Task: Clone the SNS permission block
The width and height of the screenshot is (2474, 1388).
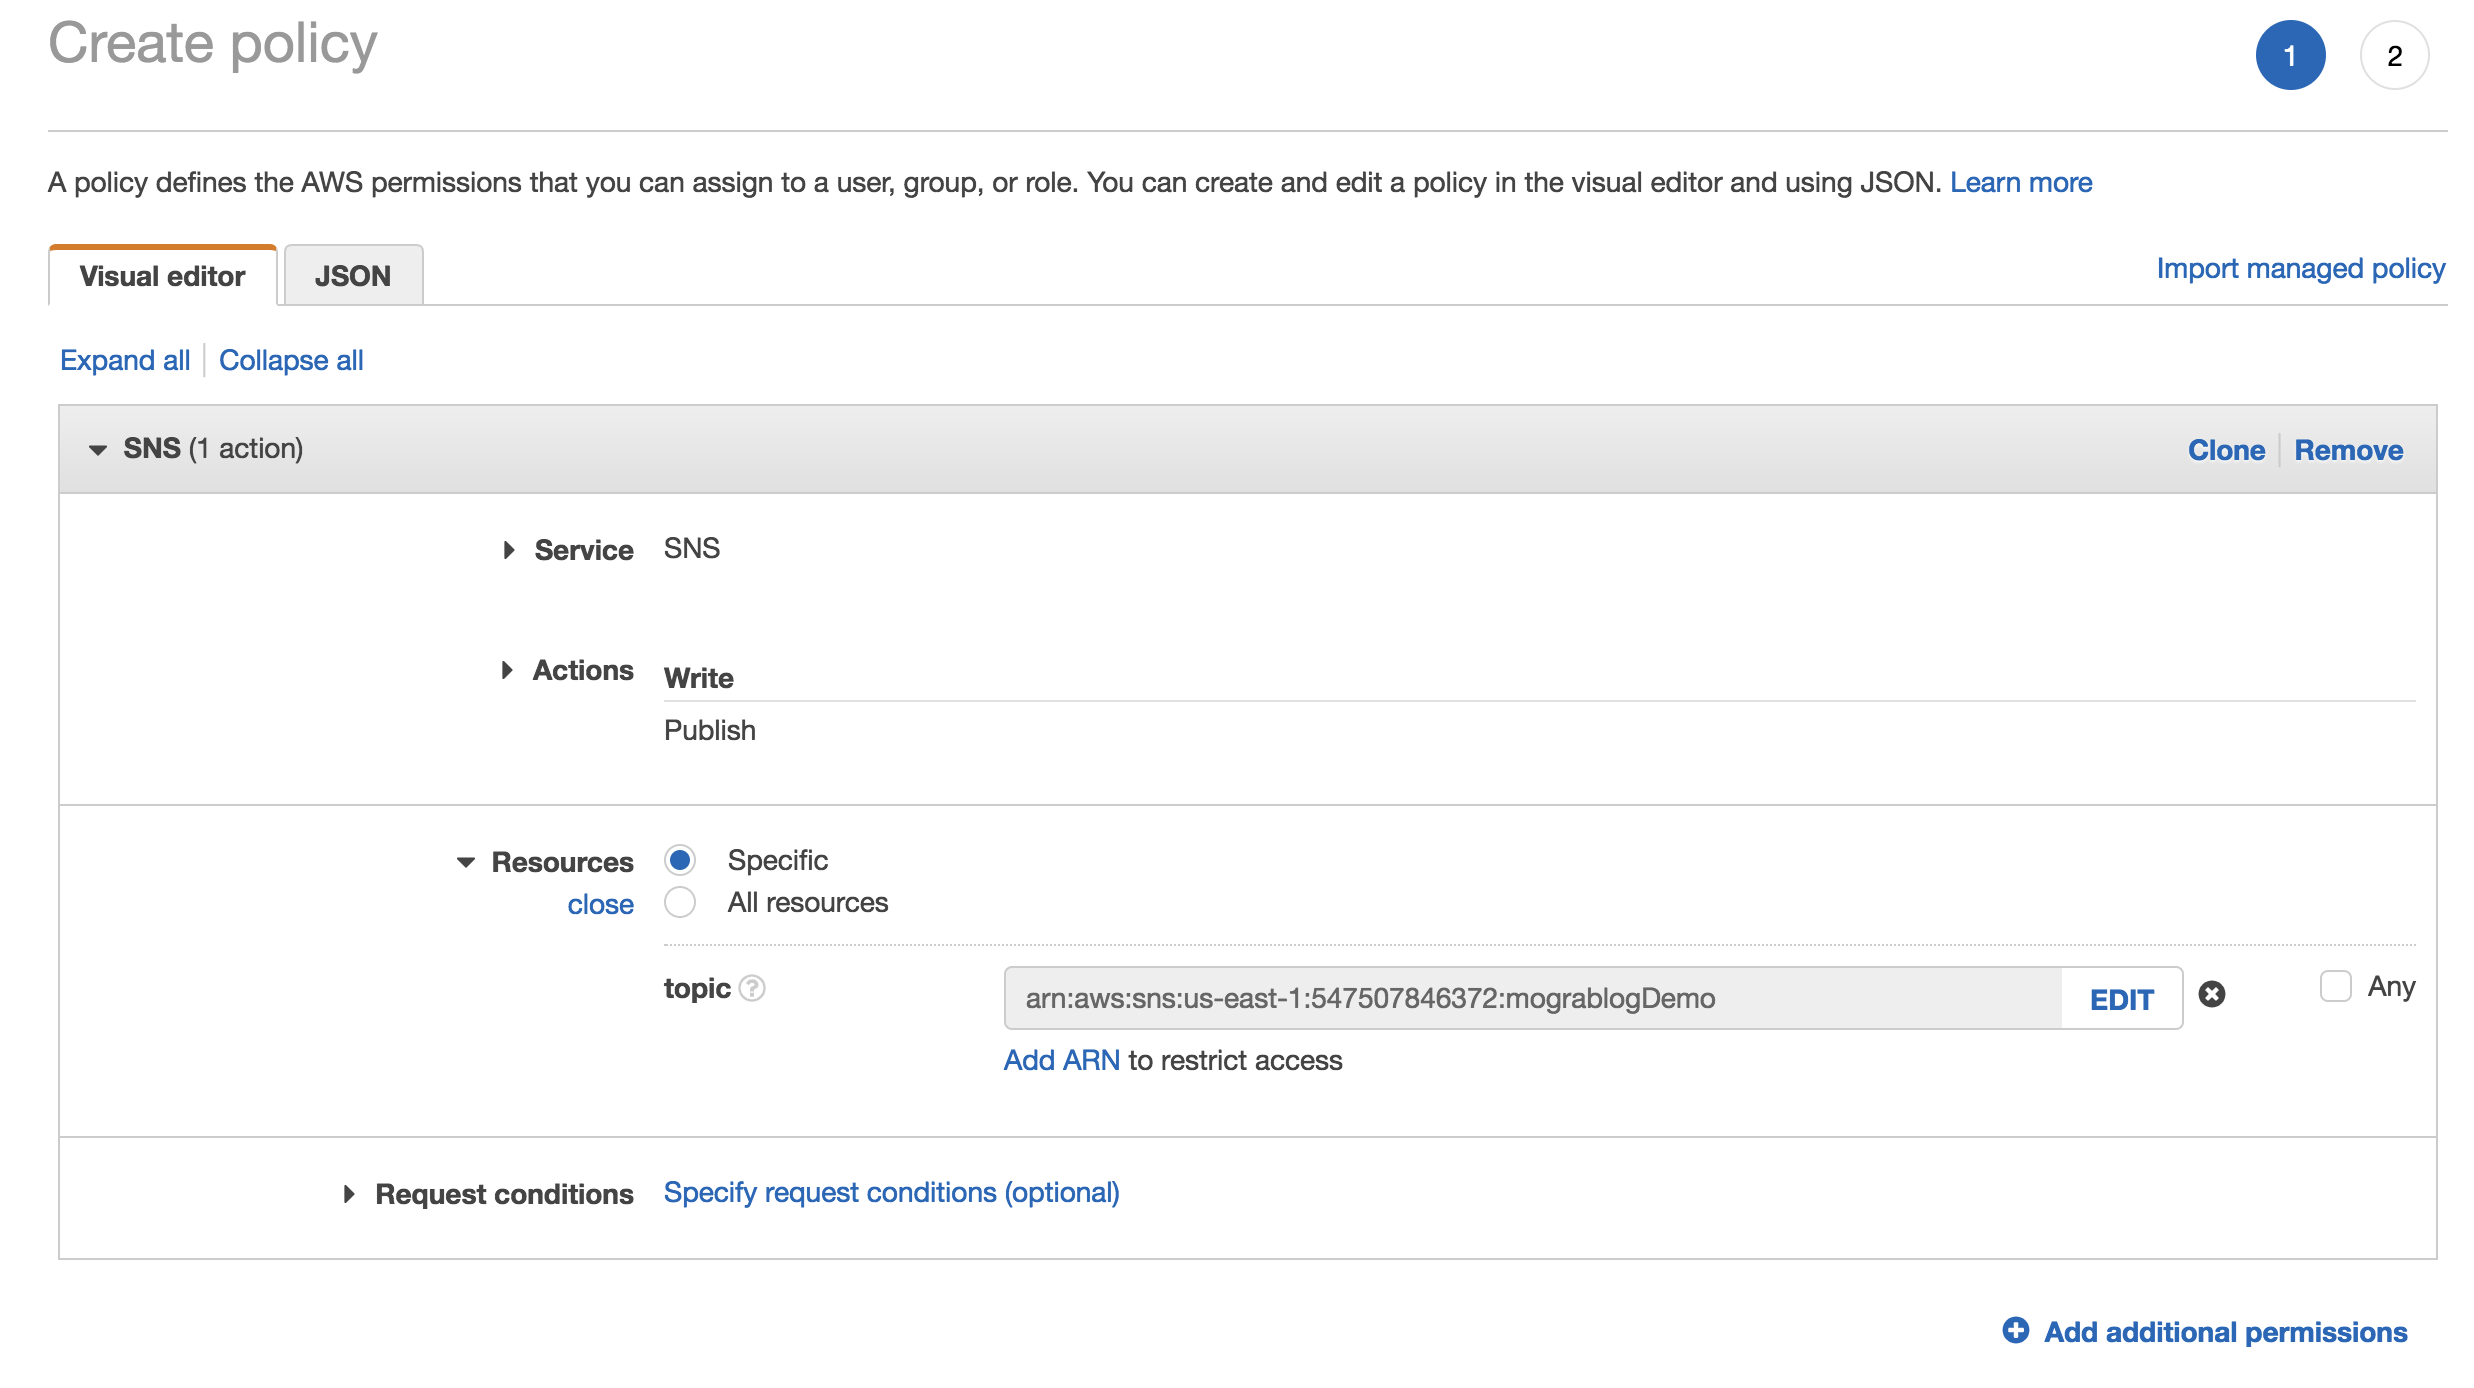Action: [x=2226, y=450]
